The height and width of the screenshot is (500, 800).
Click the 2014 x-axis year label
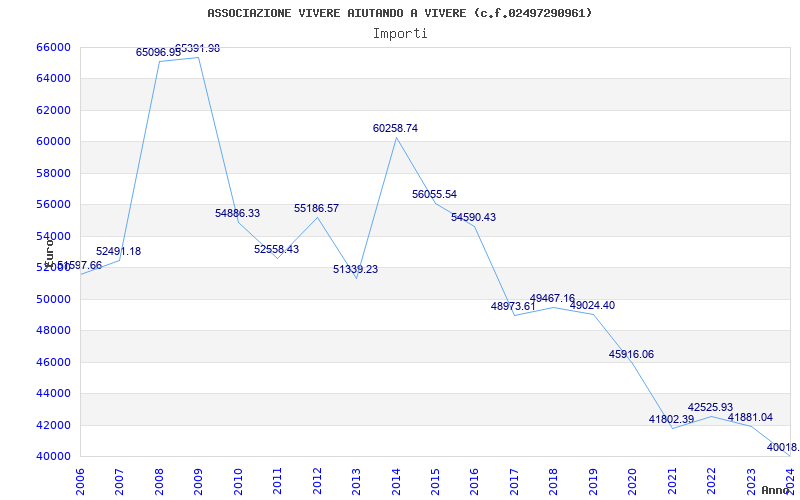point(396,480)
